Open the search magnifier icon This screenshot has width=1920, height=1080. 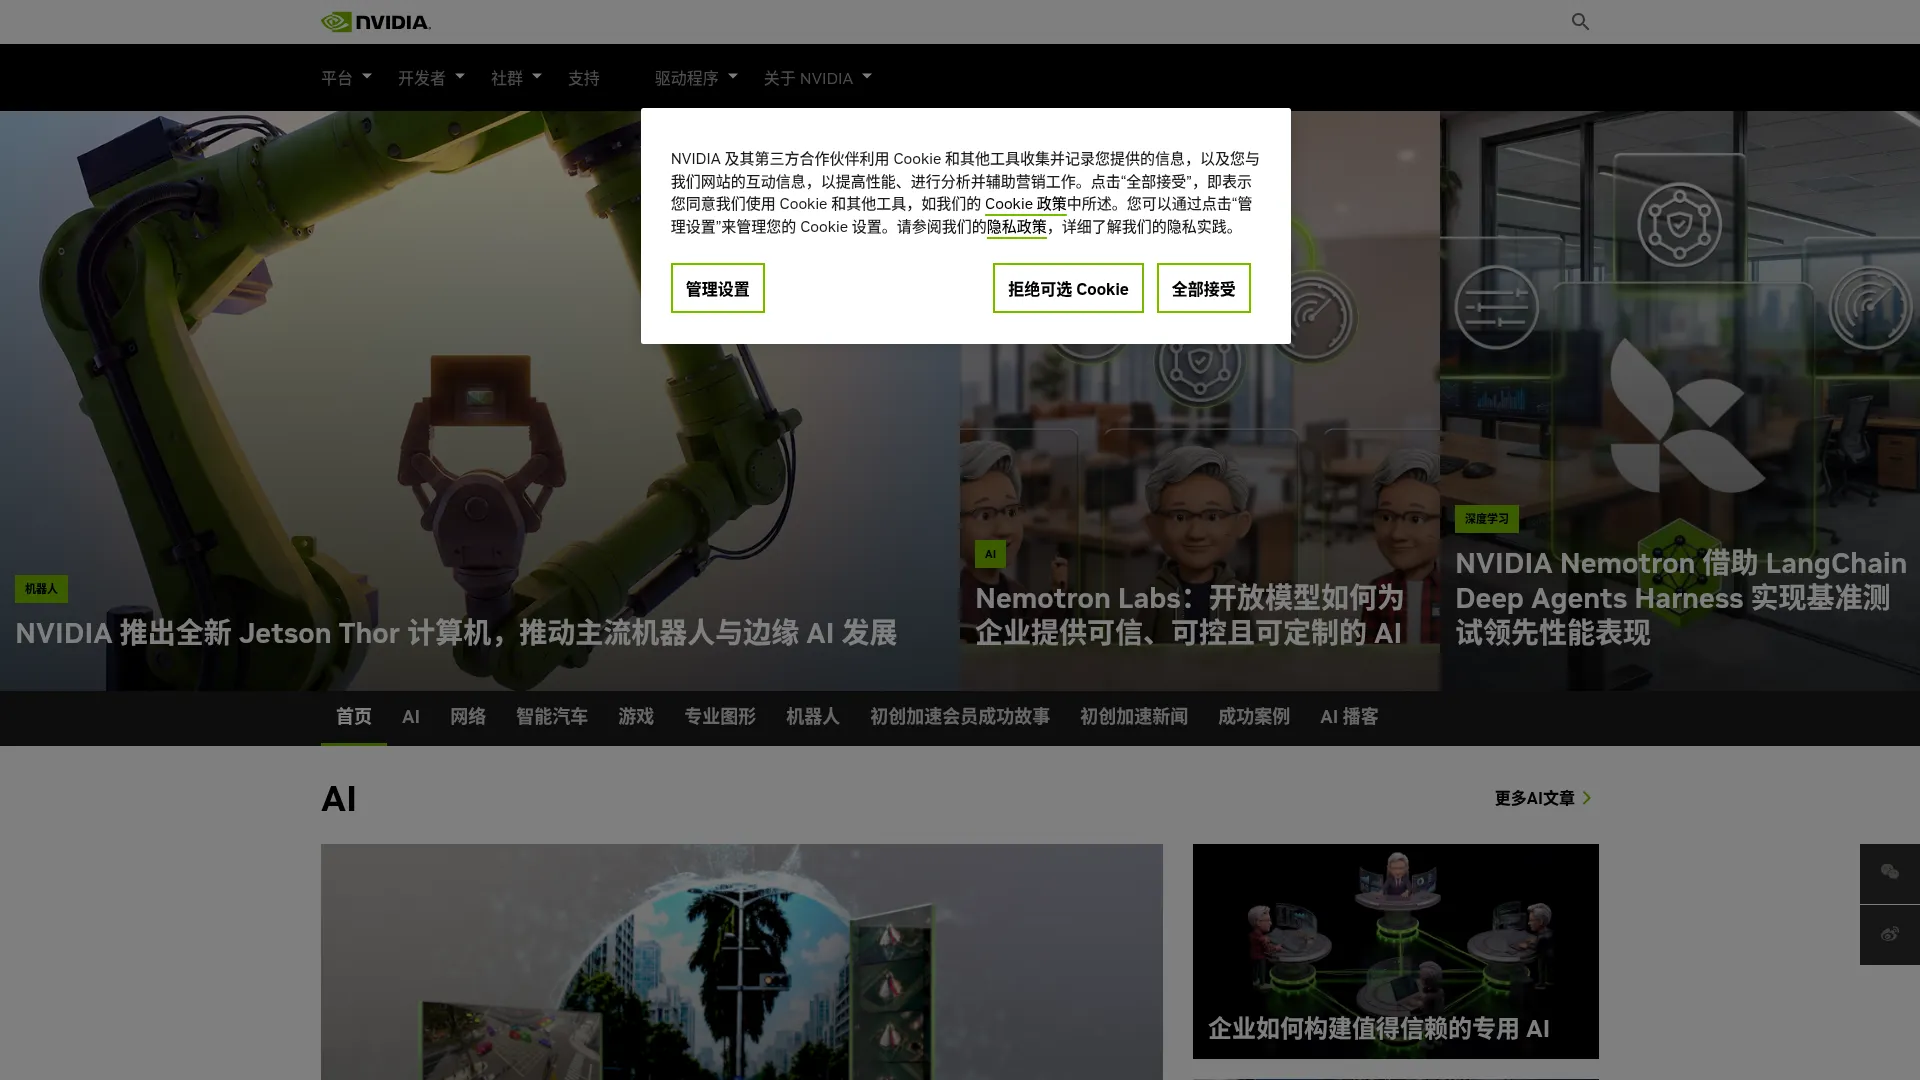click(x=1580, y=21)
